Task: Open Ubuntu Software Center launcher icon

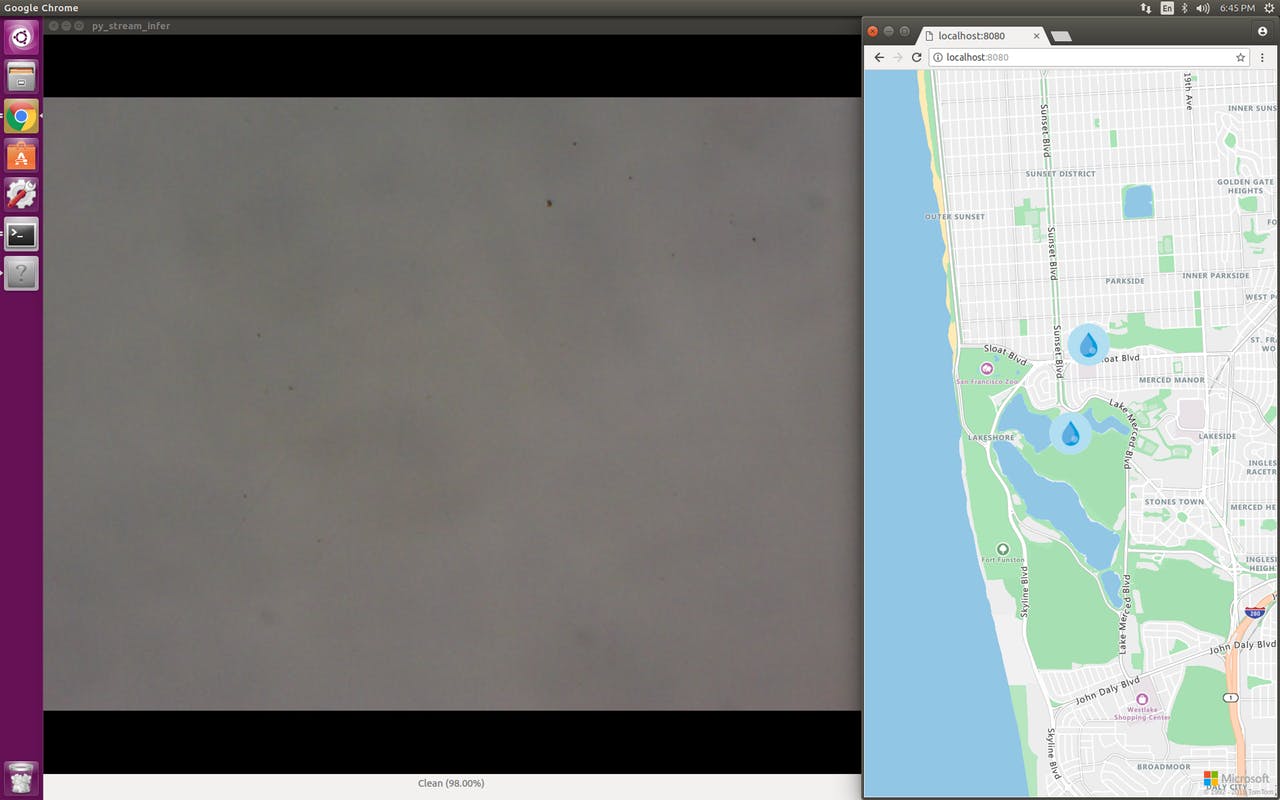Action: (21, 155)
